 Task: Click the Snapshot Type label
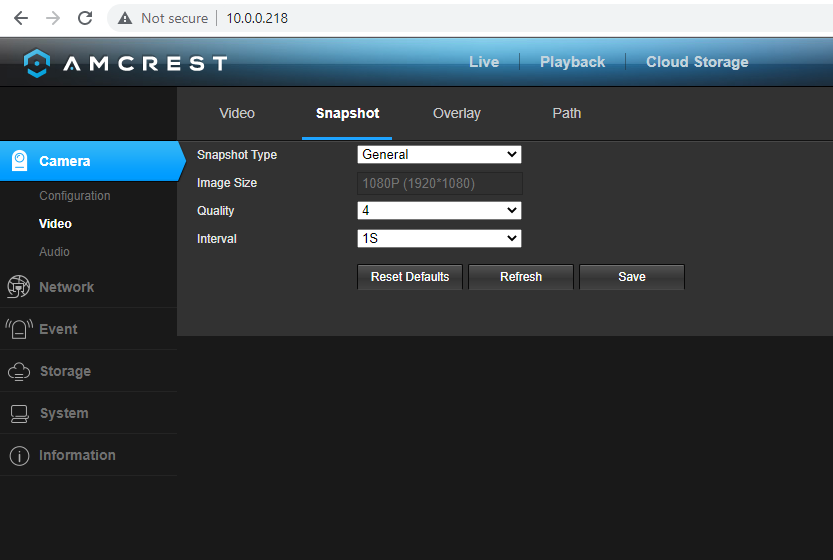click(x=237, y=155)
